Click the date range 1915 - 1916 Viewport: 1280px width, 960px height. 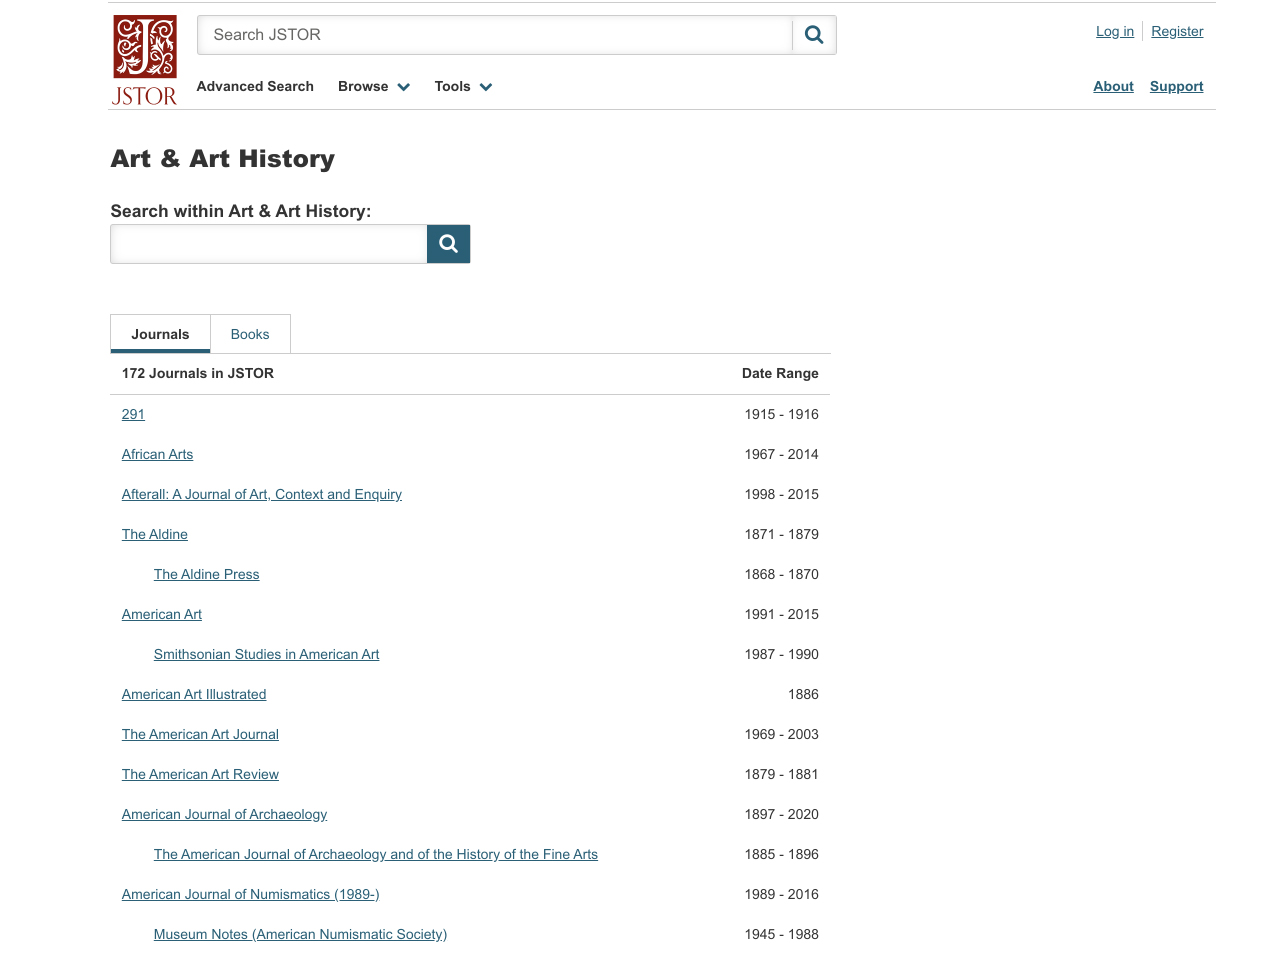pyautogui.click(x=781, y=414)
